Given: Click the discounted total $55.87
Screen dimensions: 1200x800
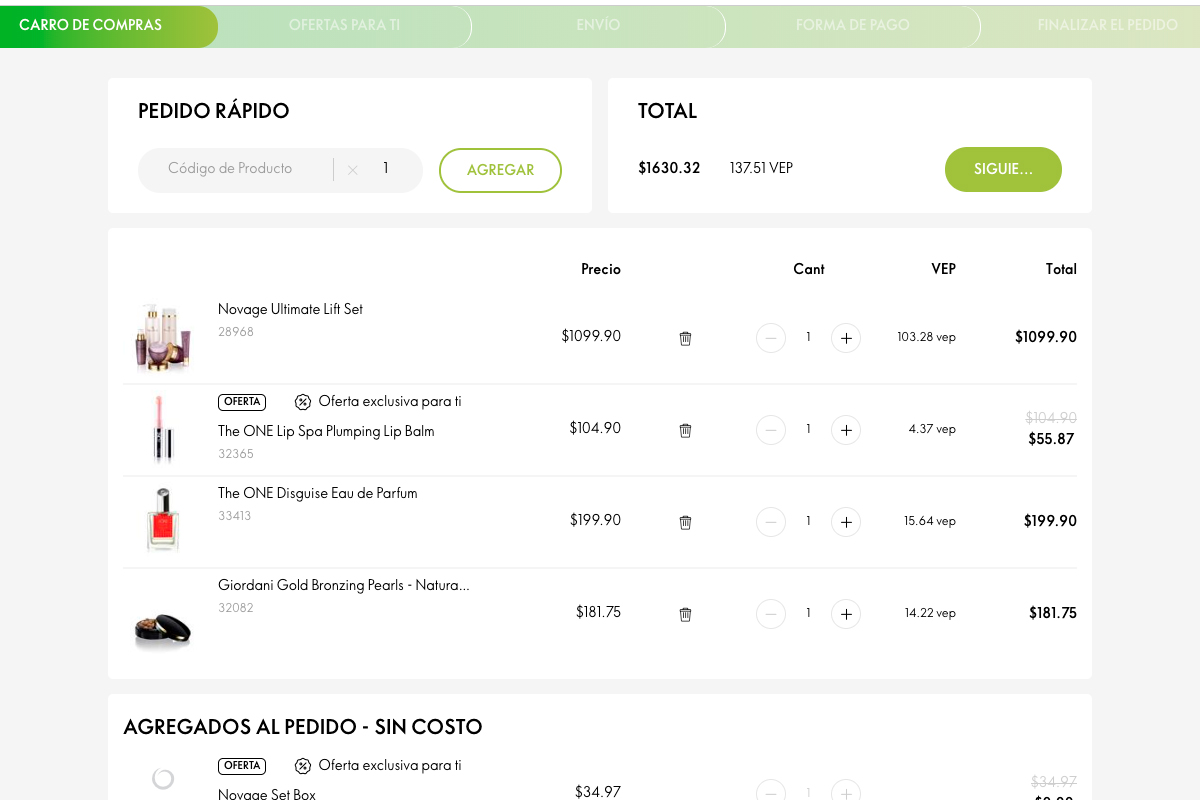Looking at the screenshot, I should point(1051,439).
